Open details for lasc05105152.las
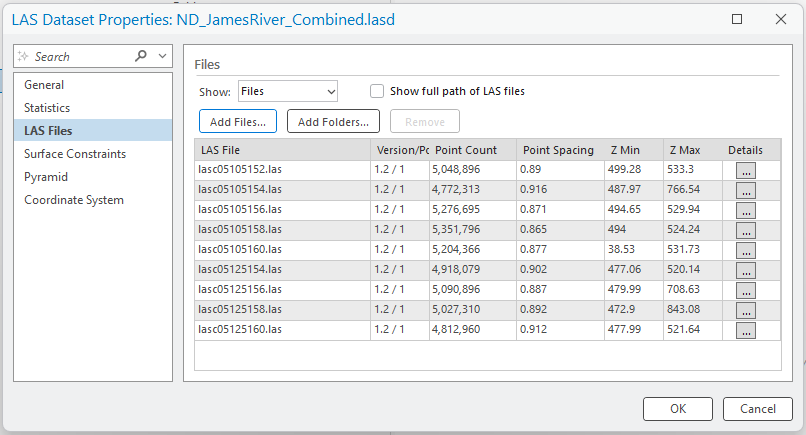 (x=745, y=171)
